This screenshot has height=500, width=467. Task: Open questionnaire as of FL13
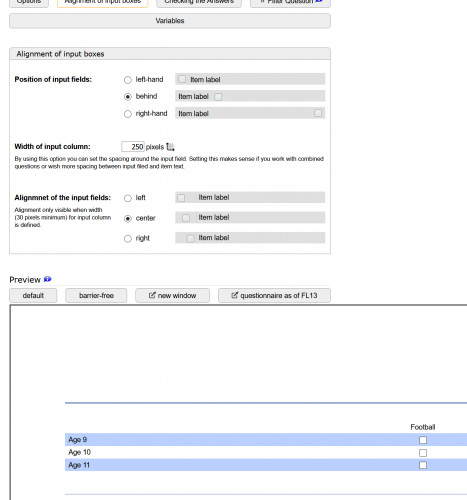tap(274, 295)
